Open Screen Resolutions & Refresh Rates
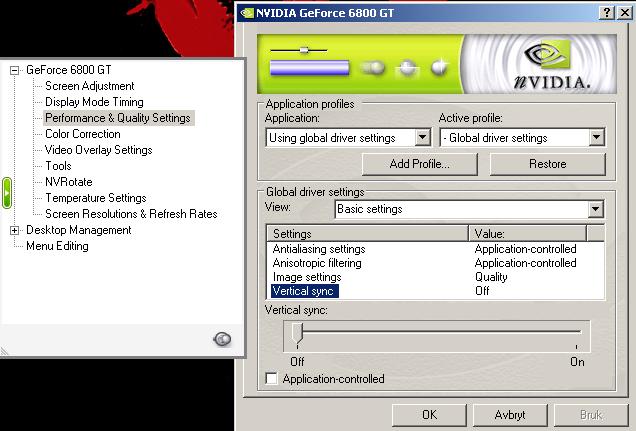Screen dimensions: 636x431 tap(131, 214)
